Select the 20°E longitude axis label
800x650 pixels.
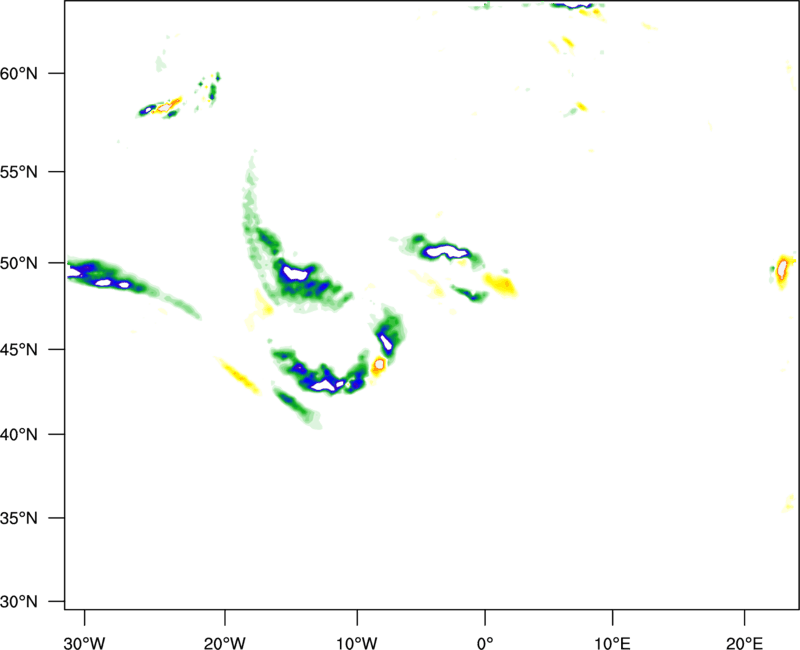(744, 643)
